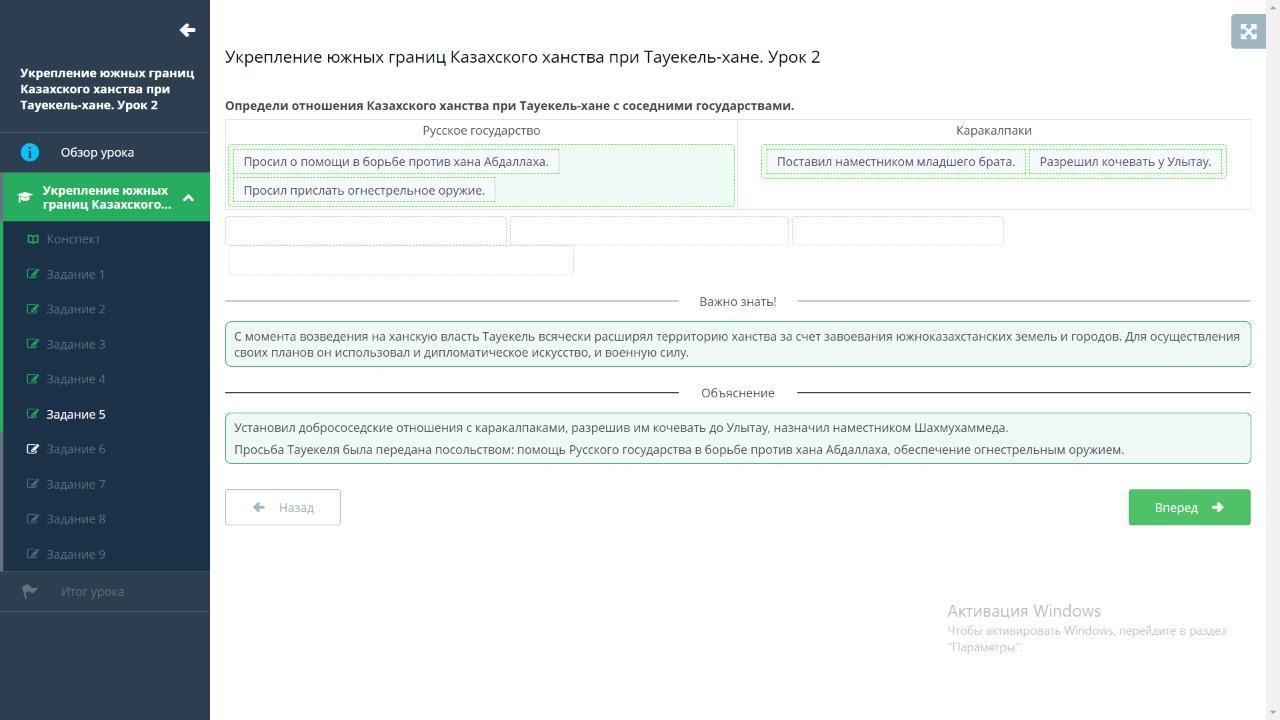Click the flag icon beside Итог урока
This screenshot has width=1280, height=720.
coord(30,591)
